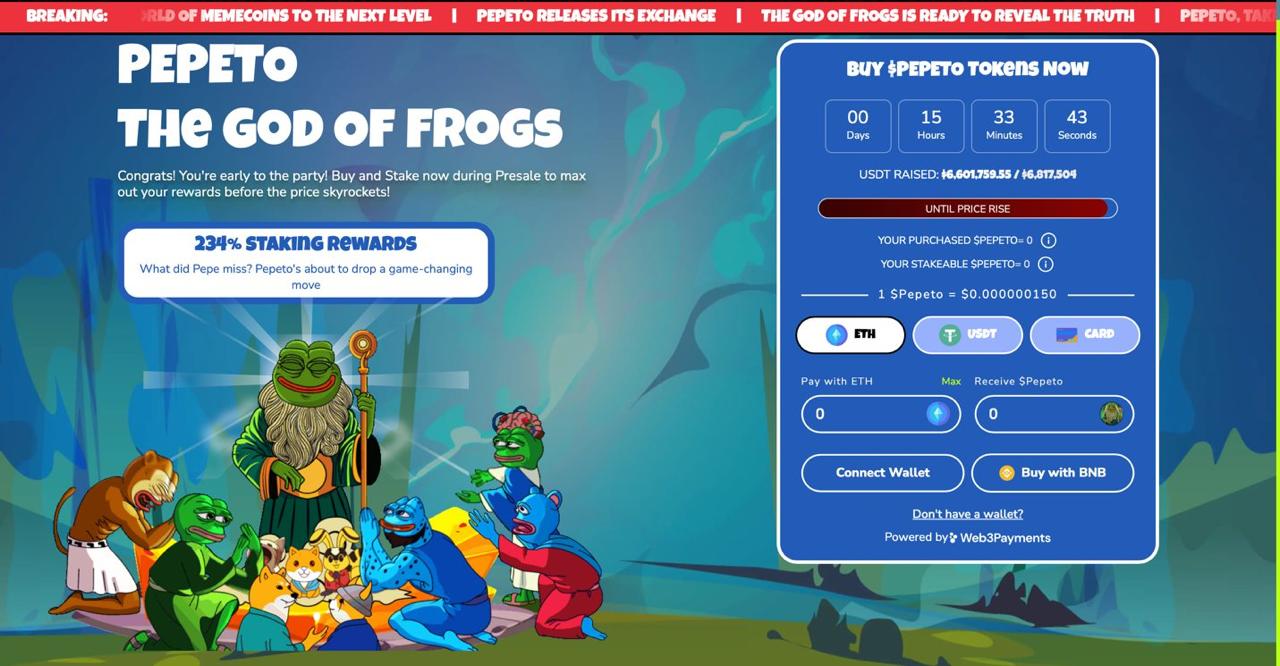Click the Max link above the ETH field
Screen dimensions: 1280x666
[951, 381]
